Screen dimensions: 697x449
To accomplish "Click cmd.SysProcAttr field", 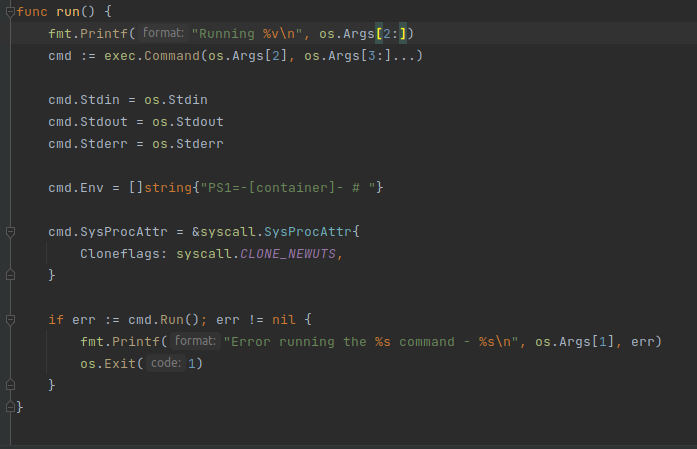I will [x=108, y=232].
